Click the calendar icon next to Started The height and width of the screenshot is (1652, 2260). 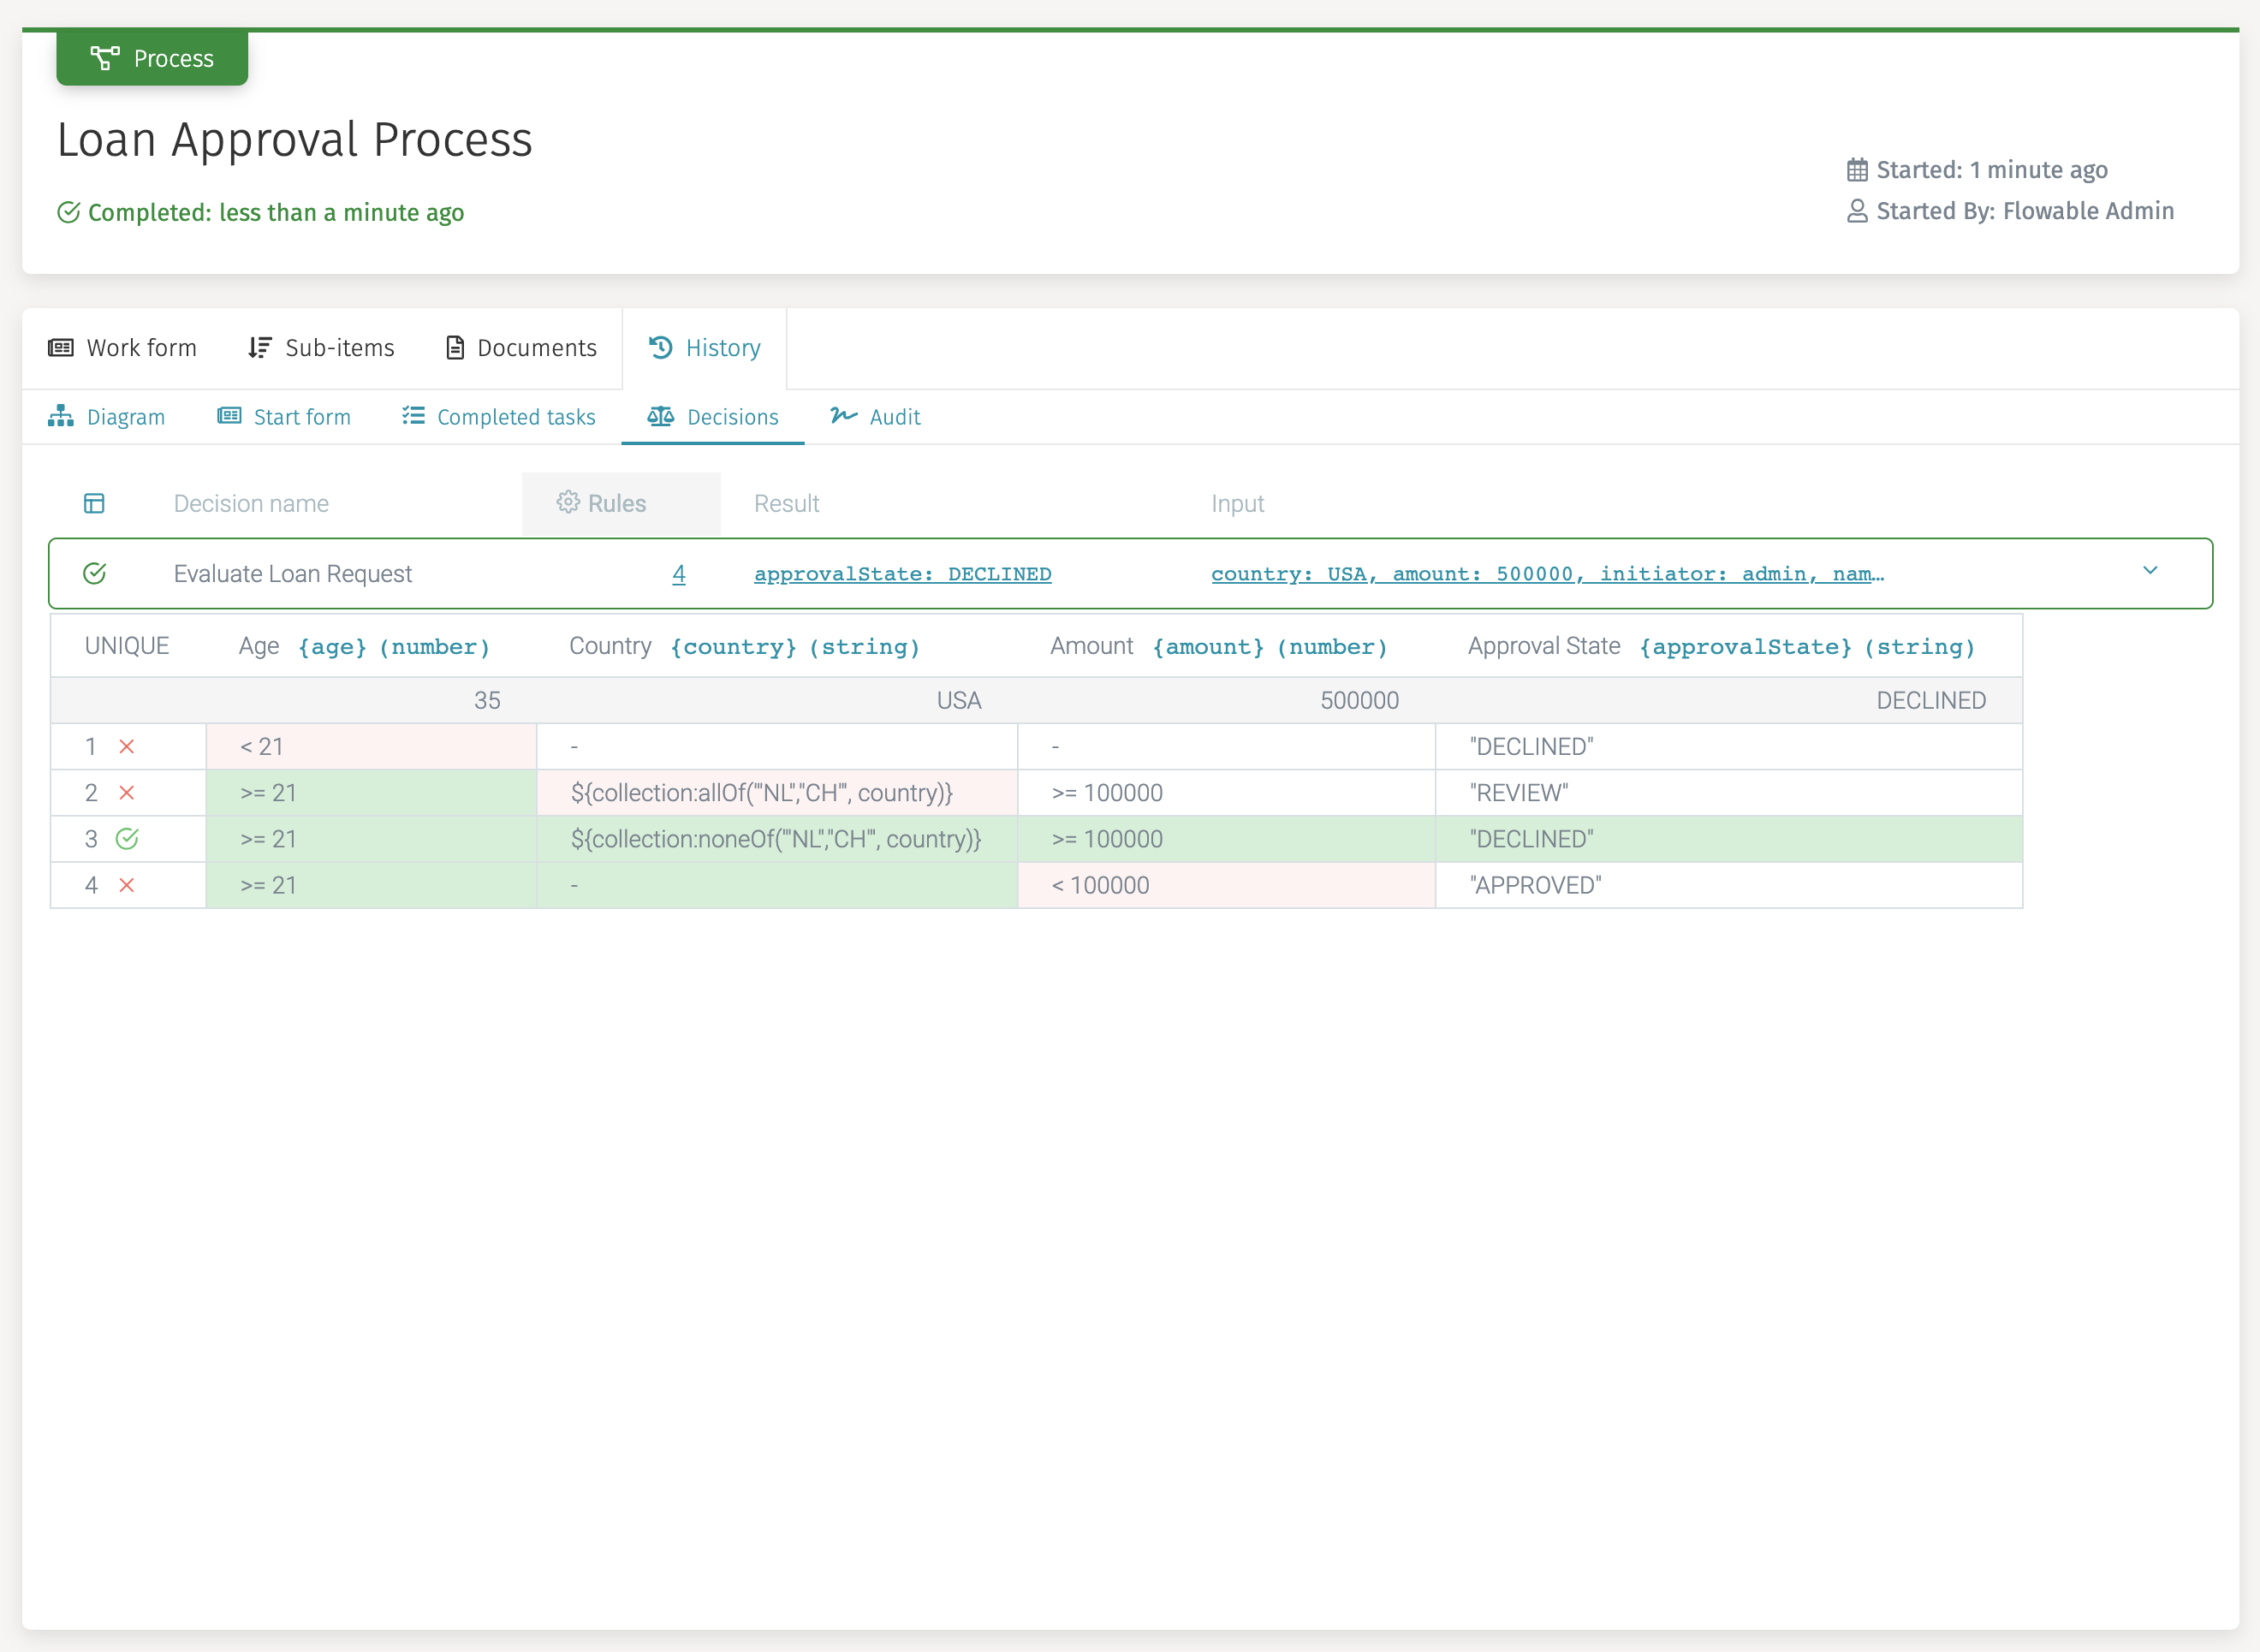[x=1856, y=170]
